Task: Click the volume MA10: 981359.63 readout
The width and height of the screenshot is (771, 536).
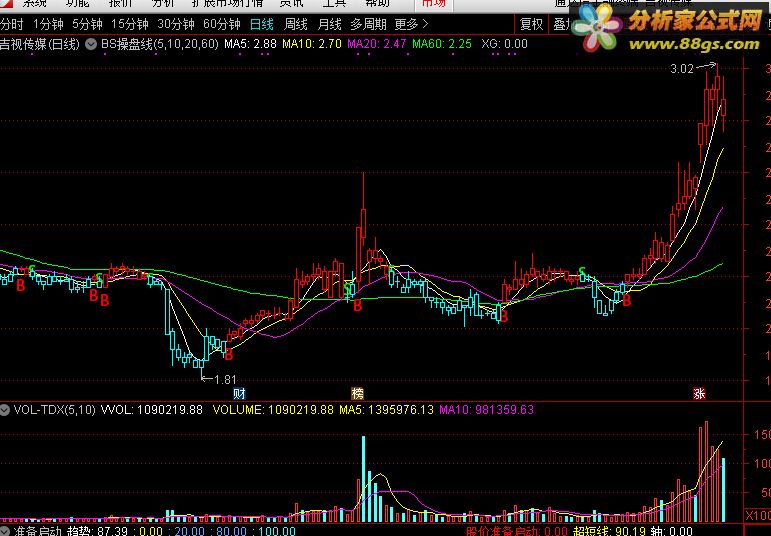Action: click(x=486, y=410)
